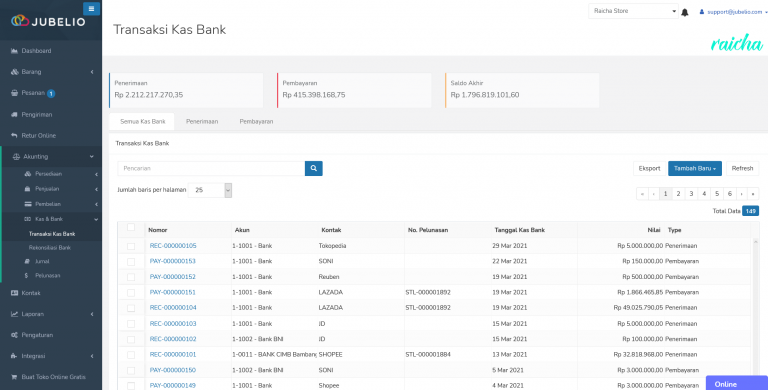Tick checkbox for PAY-000000153 row
The height and width of the screenshot is (390, 768).
pos(131,262)
